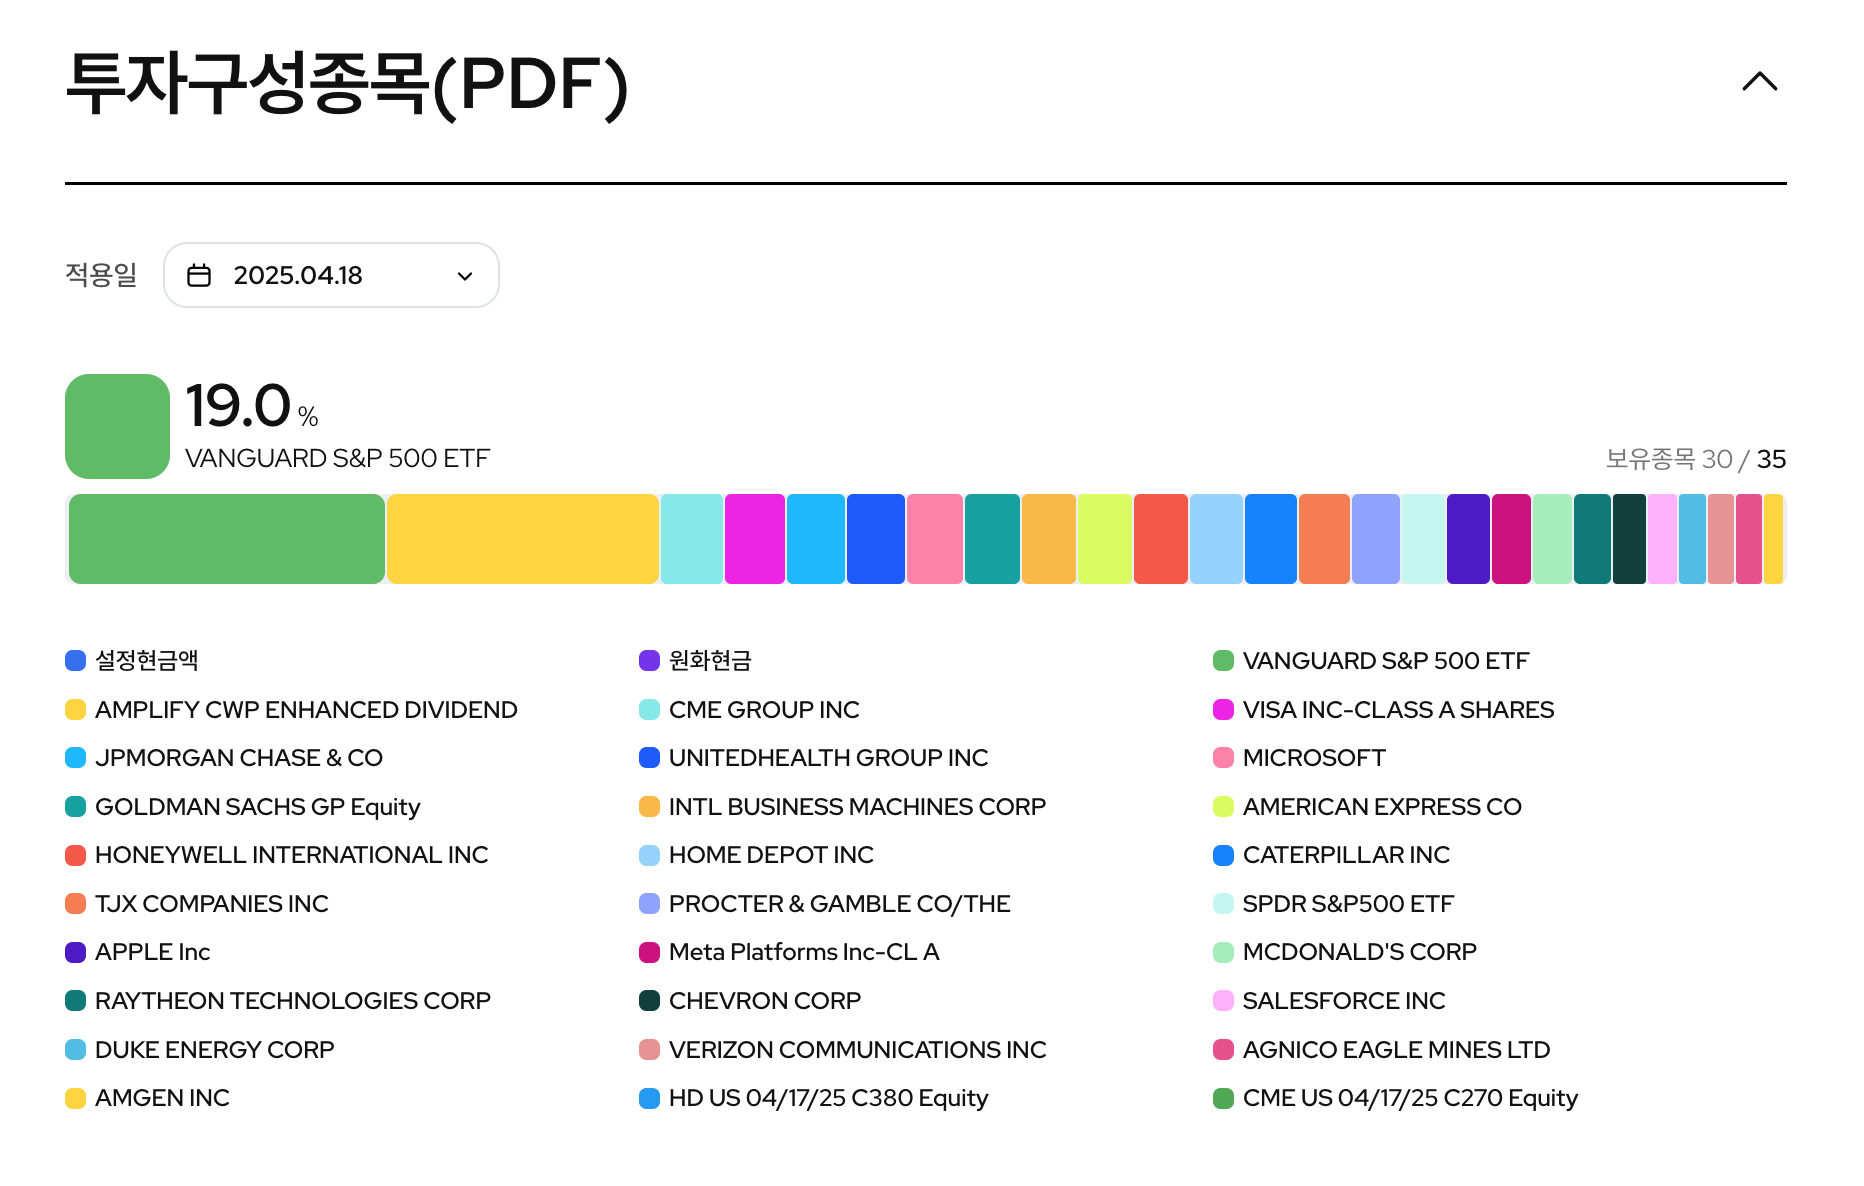The image size is (1864, 1186).
Task: Click AGNICO EAGLE MINES LTD legend entry
Action: 1382,1050
